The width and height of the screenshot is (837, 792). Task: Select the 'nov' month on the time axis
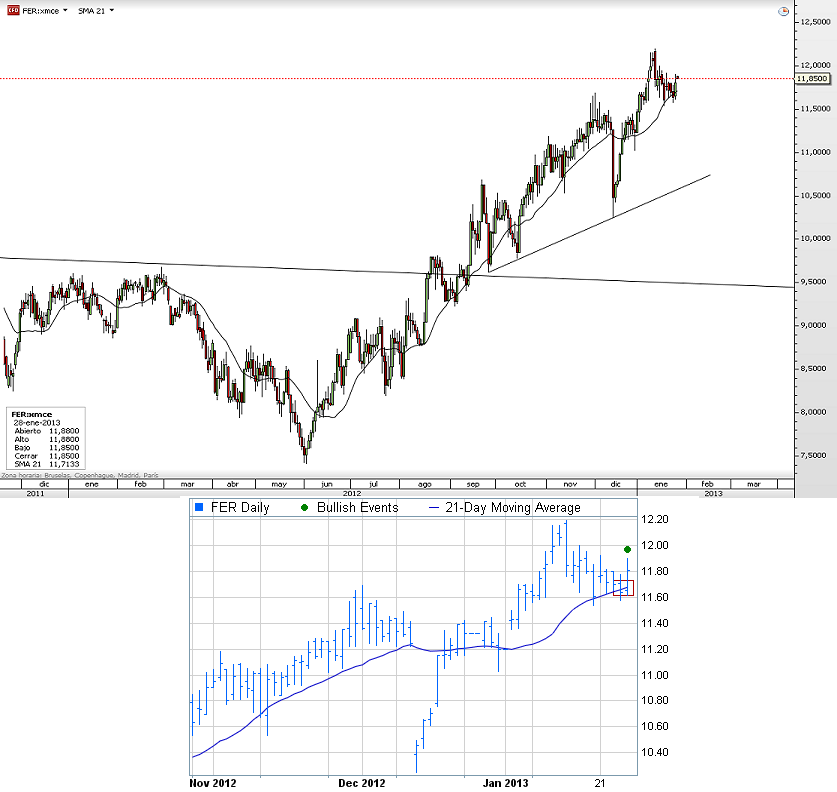(x=570, y=484)
